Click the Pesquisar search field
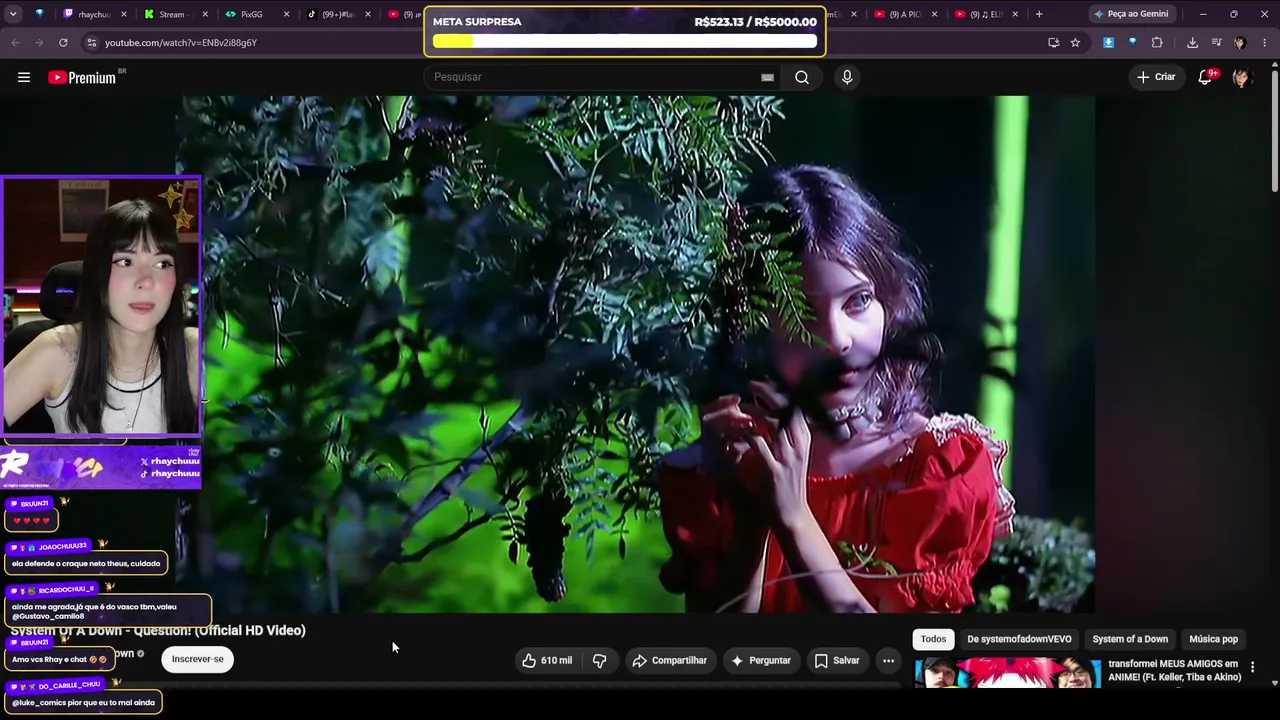 (597, 77)
